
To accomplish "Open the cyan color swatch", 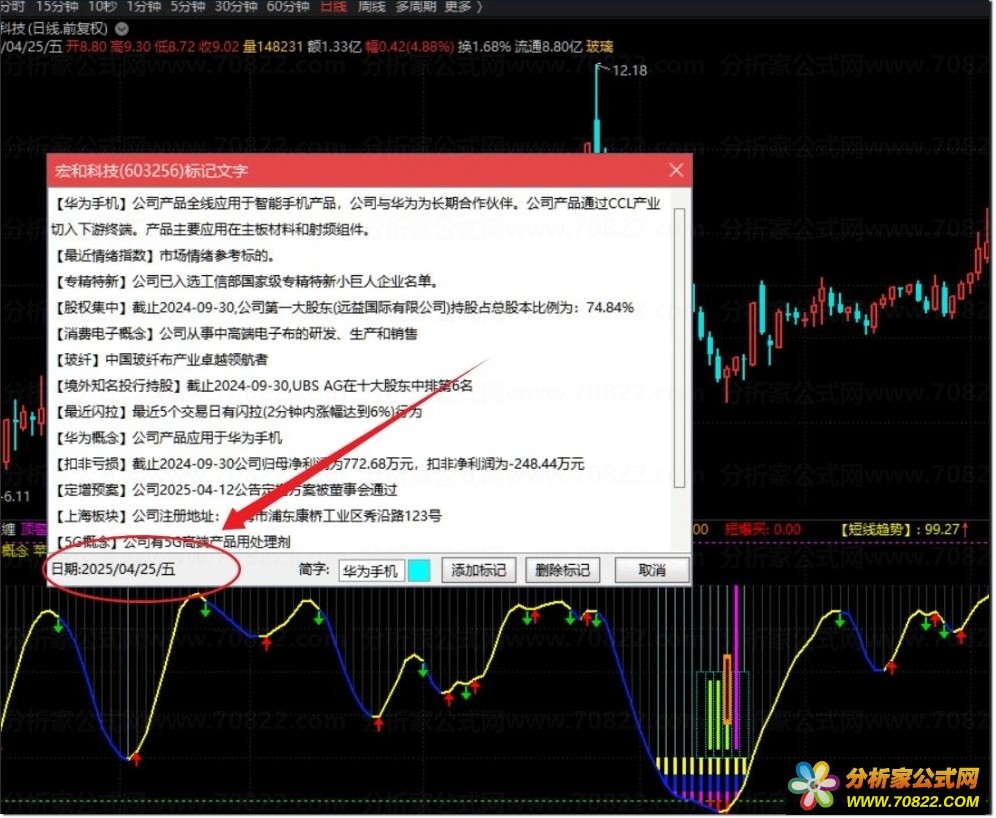I will click(x=419, y=570).
